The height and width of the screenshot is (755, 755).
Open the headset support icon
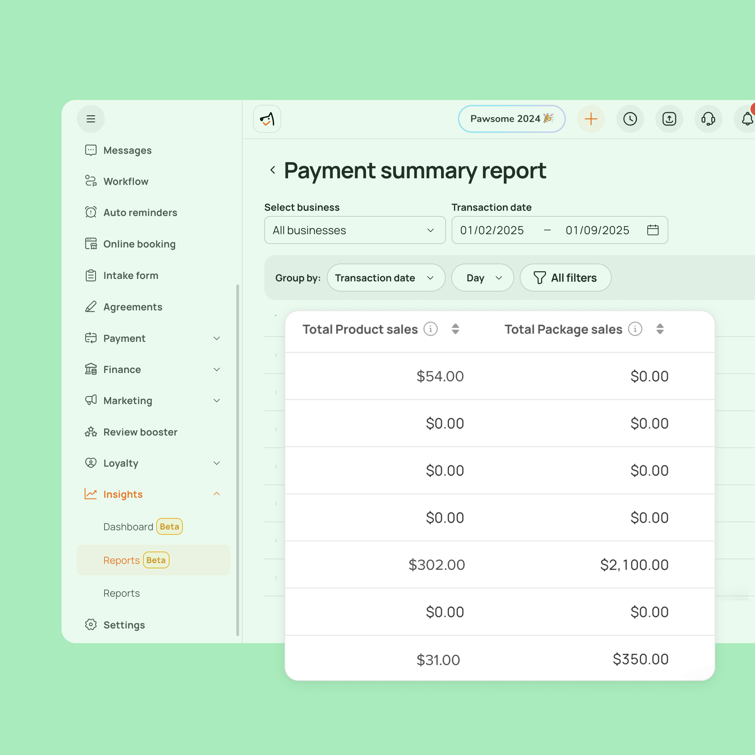(708, 118)
